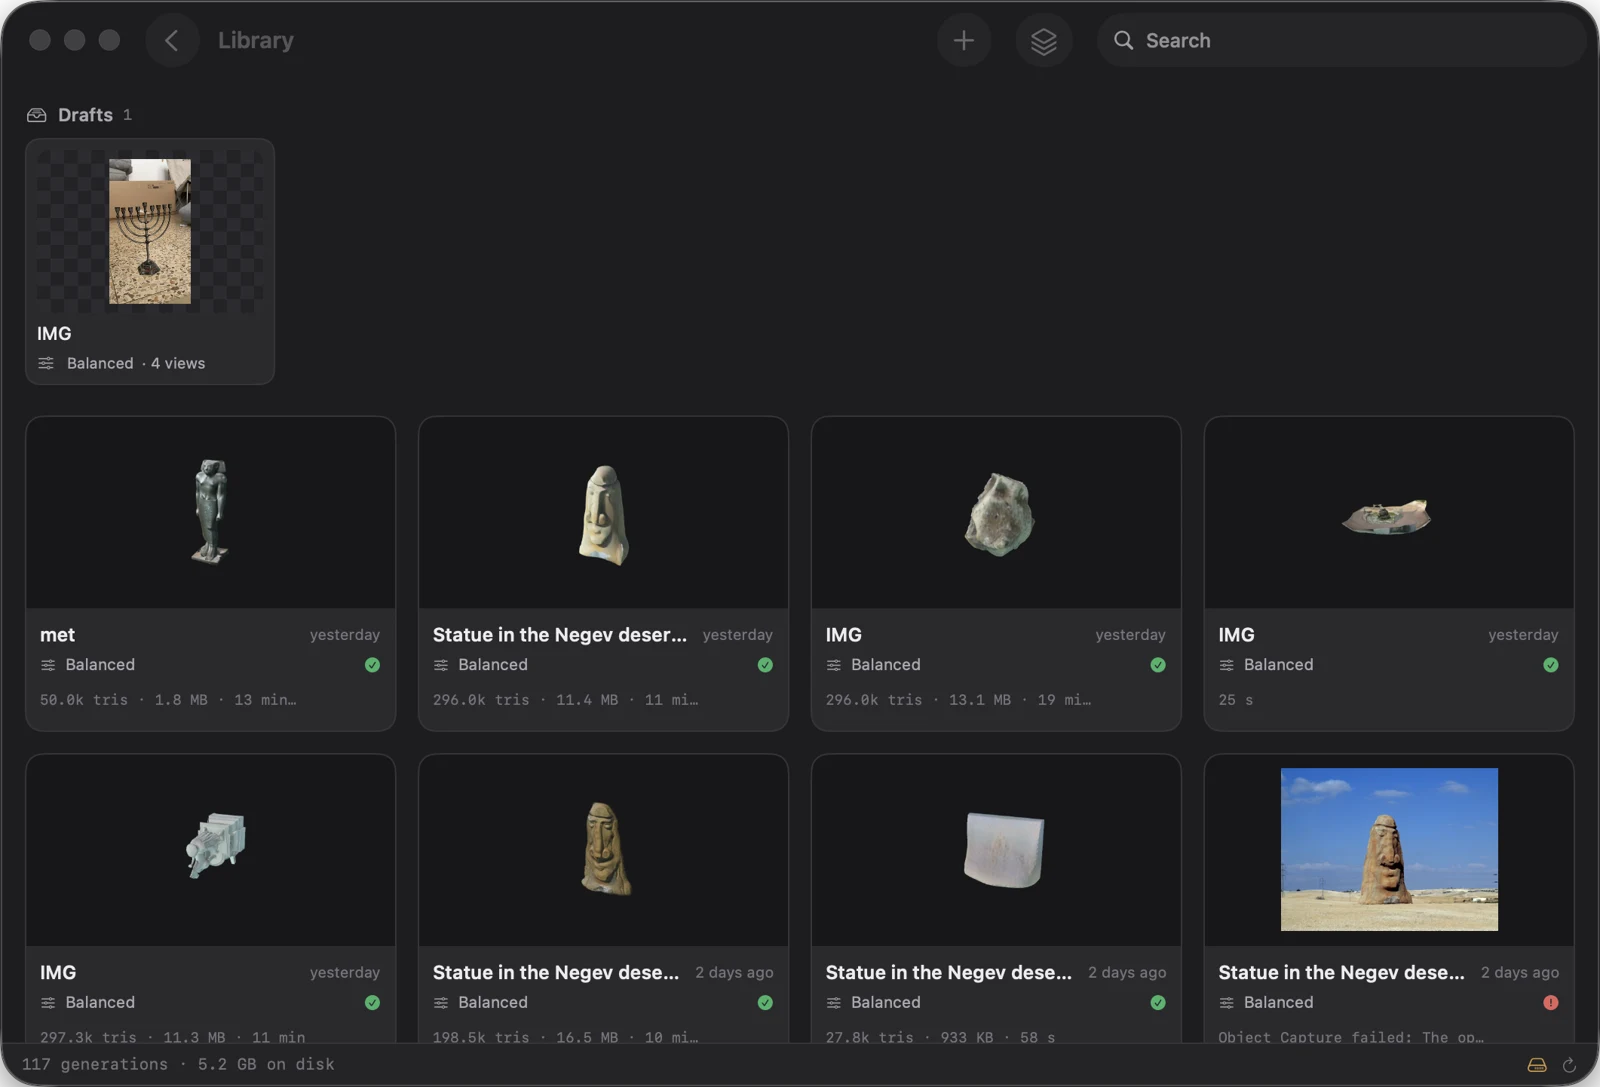1600x1087 pixels.
Task: Click the sliders icon on the met card
Action: [48, 665]
